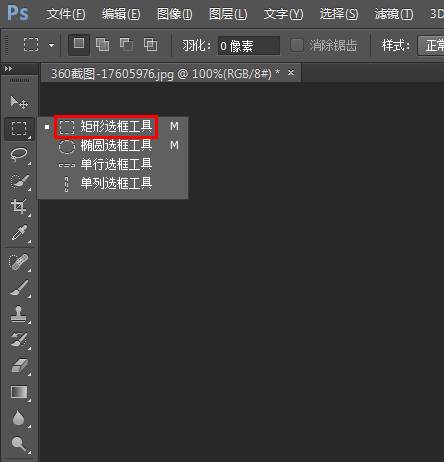Viewport: 444px width, 462px height.
Task: Enable the 消除锯齿 anti-alias checkbox
Action: [x=297, y=45]
